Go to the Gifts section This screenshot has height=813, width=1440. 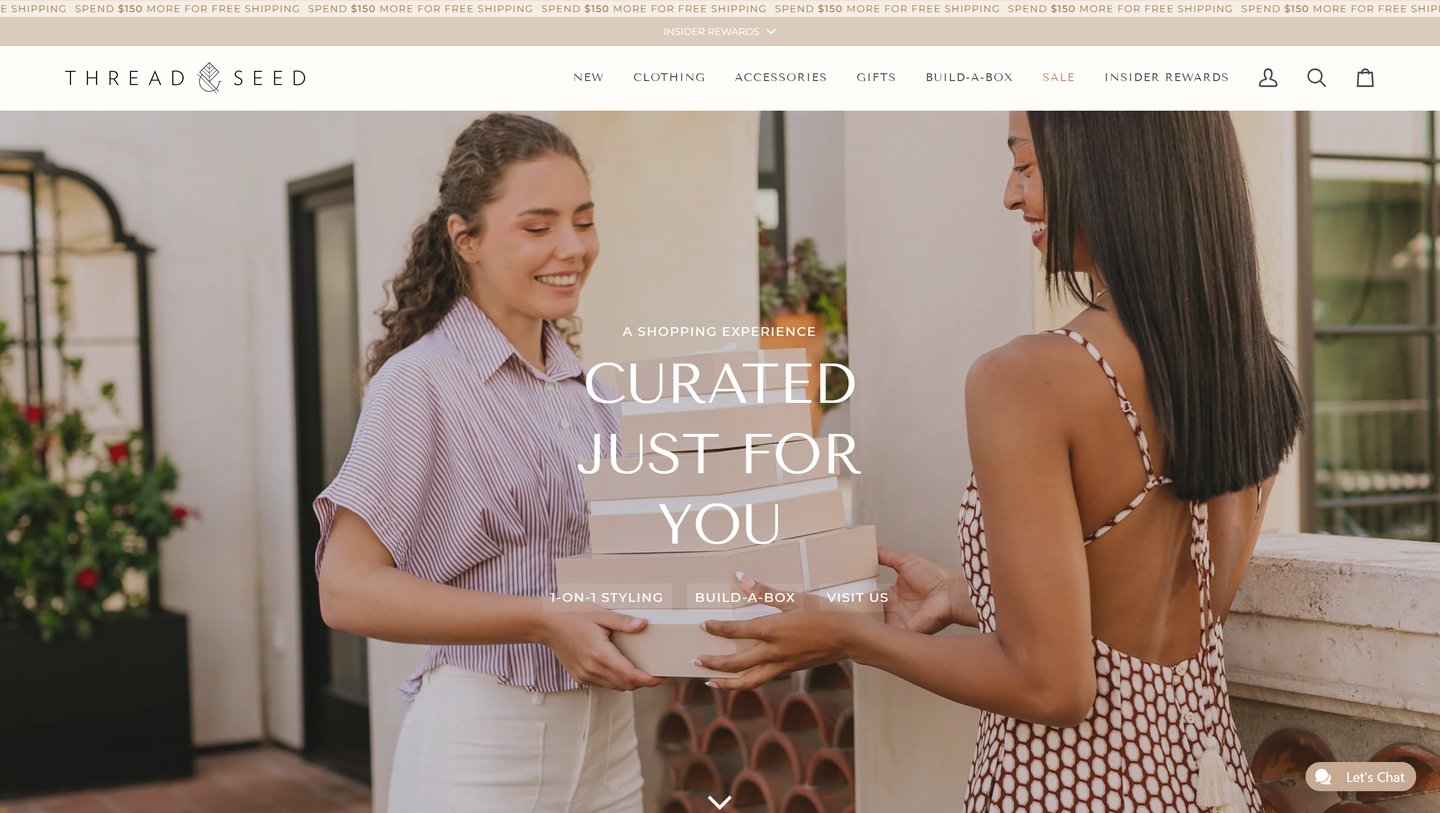click(876, 77)
